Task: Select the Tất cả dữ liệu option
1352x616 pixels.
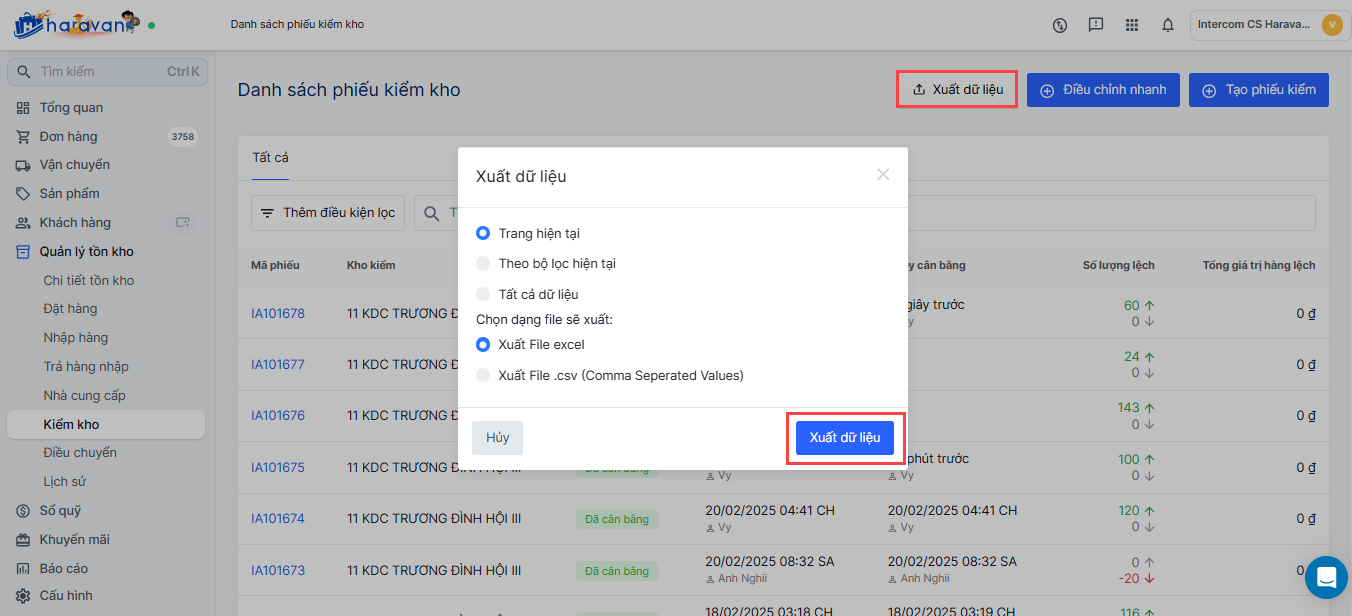Action: coord(483,295)
